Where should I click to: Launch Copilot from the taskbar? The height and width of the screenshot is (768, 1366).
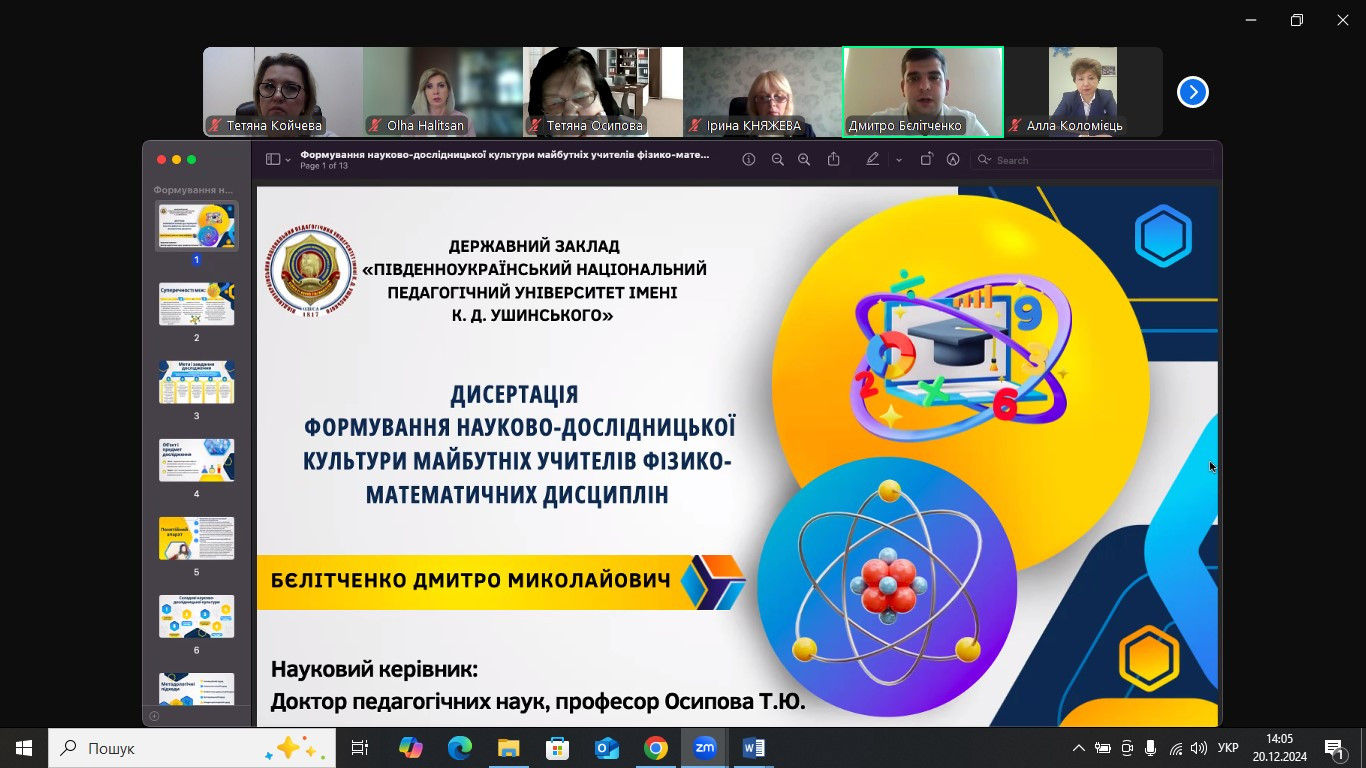click(410, 748)
